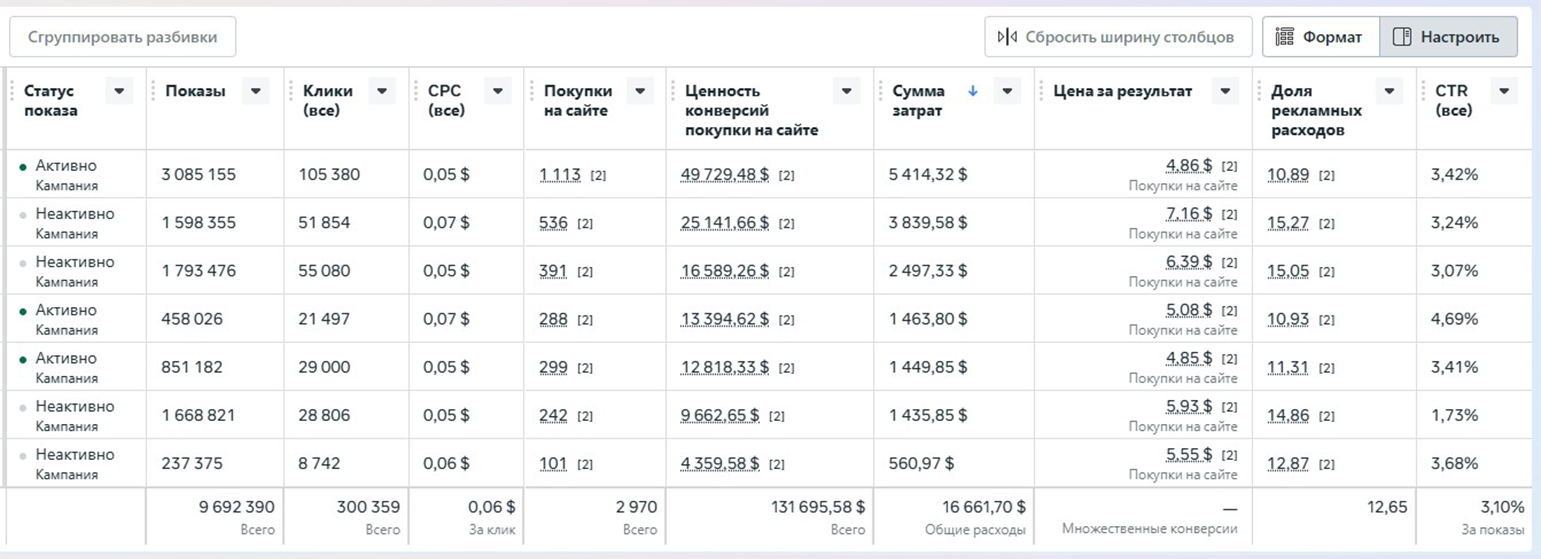Click cost per result 5,55 $
The width and height of the screenshot is (1541, 559).
pyautogui.click(x=1189, y=453)
